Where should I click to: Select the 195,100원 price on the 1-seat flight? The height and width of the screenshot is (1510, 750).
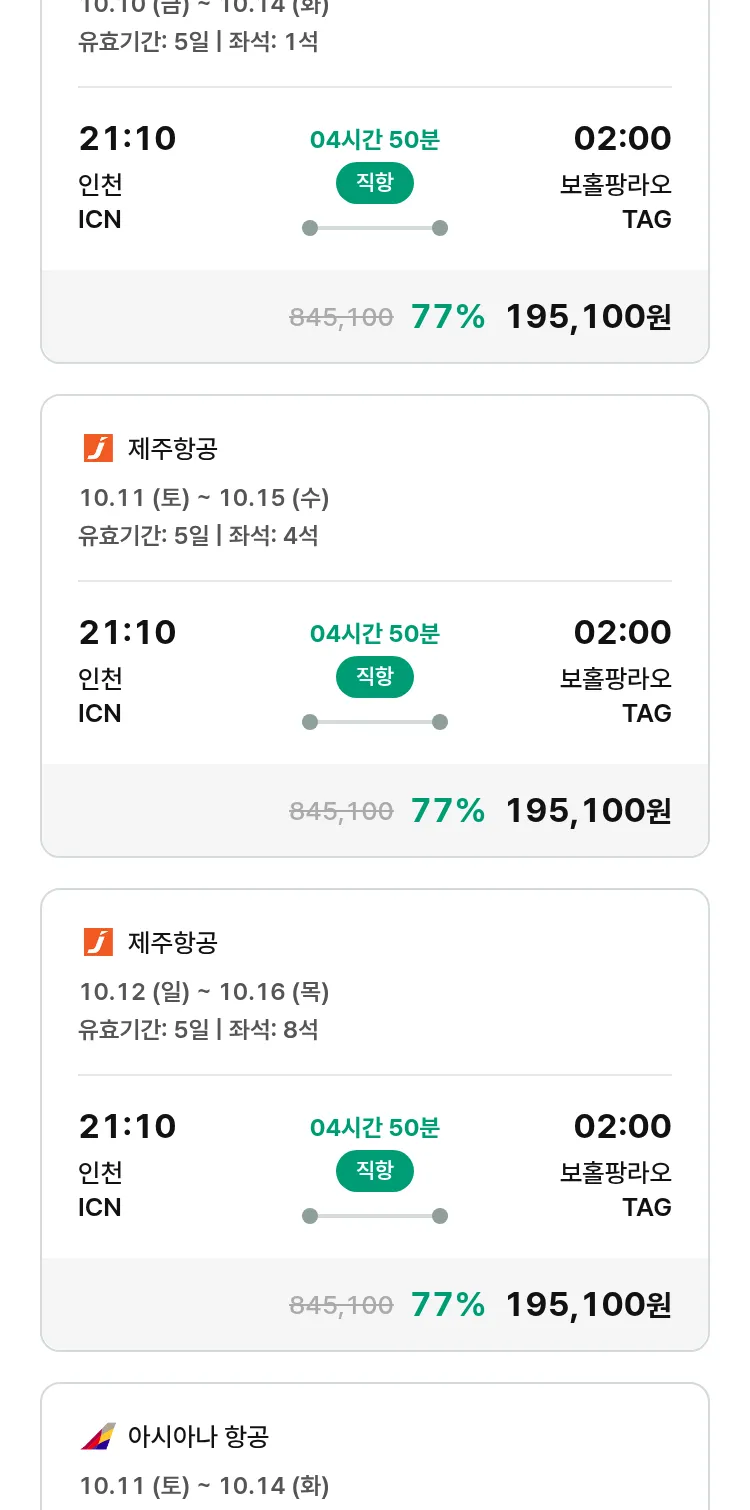(x=588, y=317)
